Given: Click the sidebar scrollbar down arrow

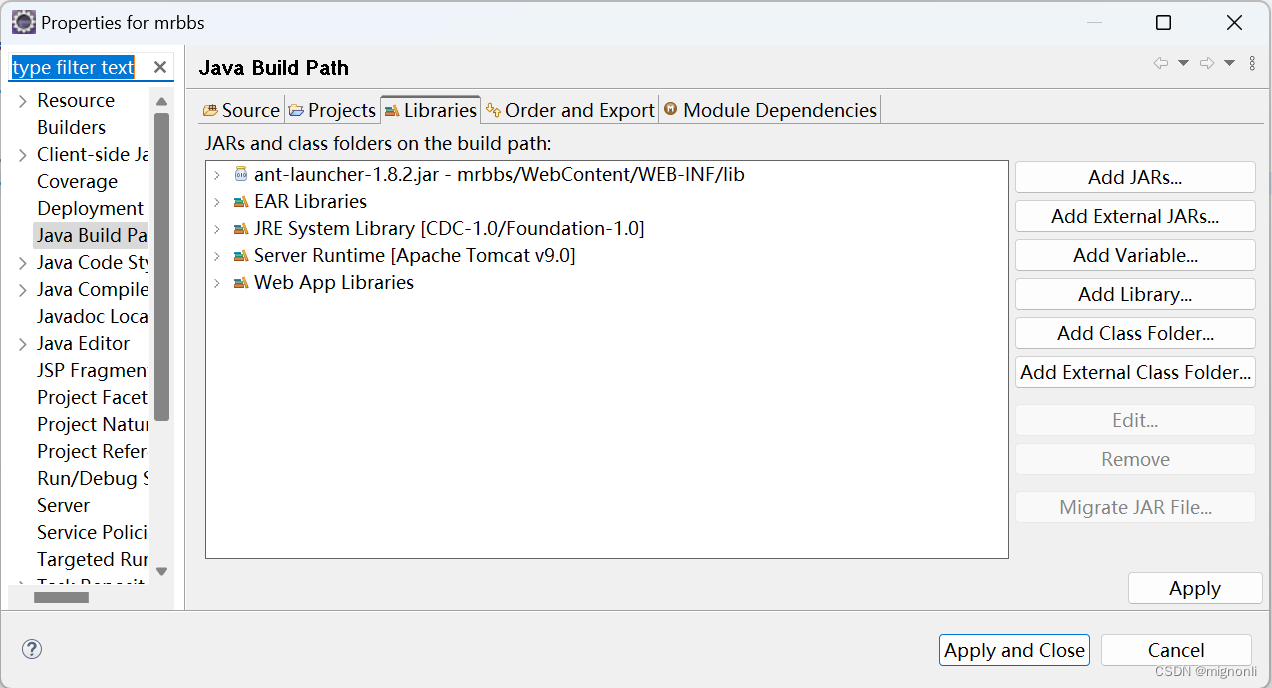Looking at the screenshot, I should pyautogui.click(x=160, y=571).
